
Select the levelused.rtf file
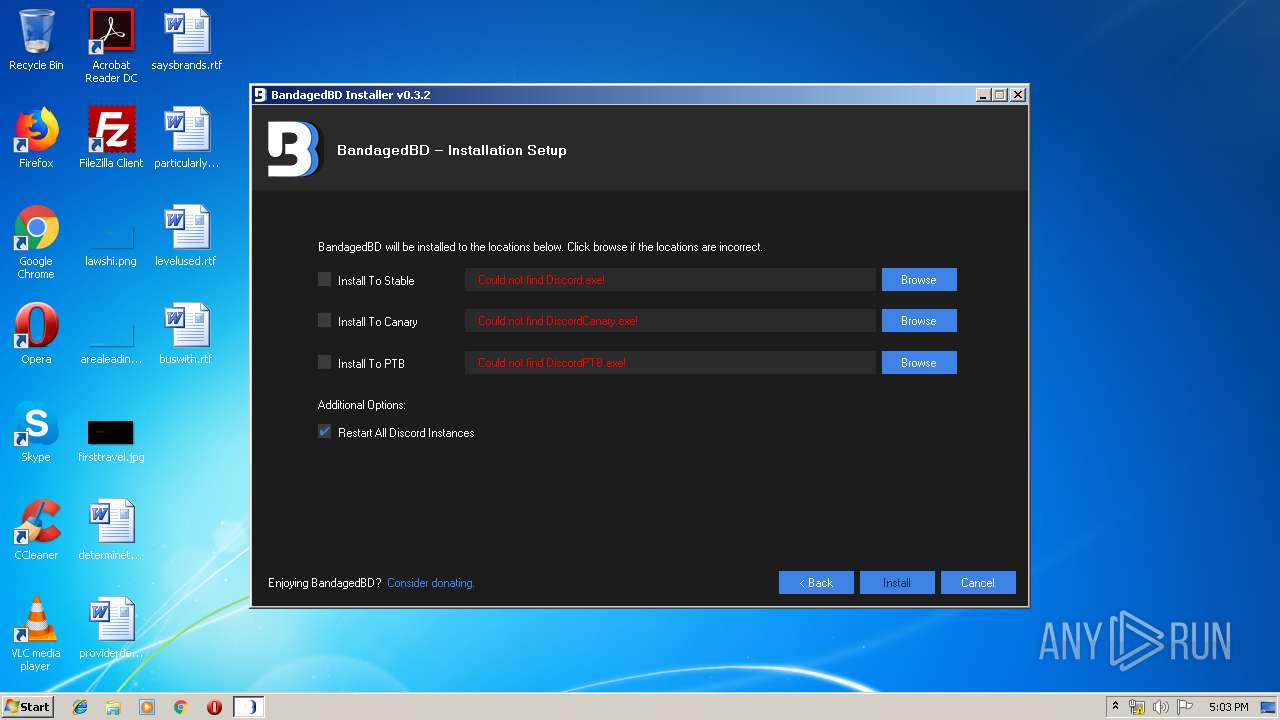click(x=186, y=236)
